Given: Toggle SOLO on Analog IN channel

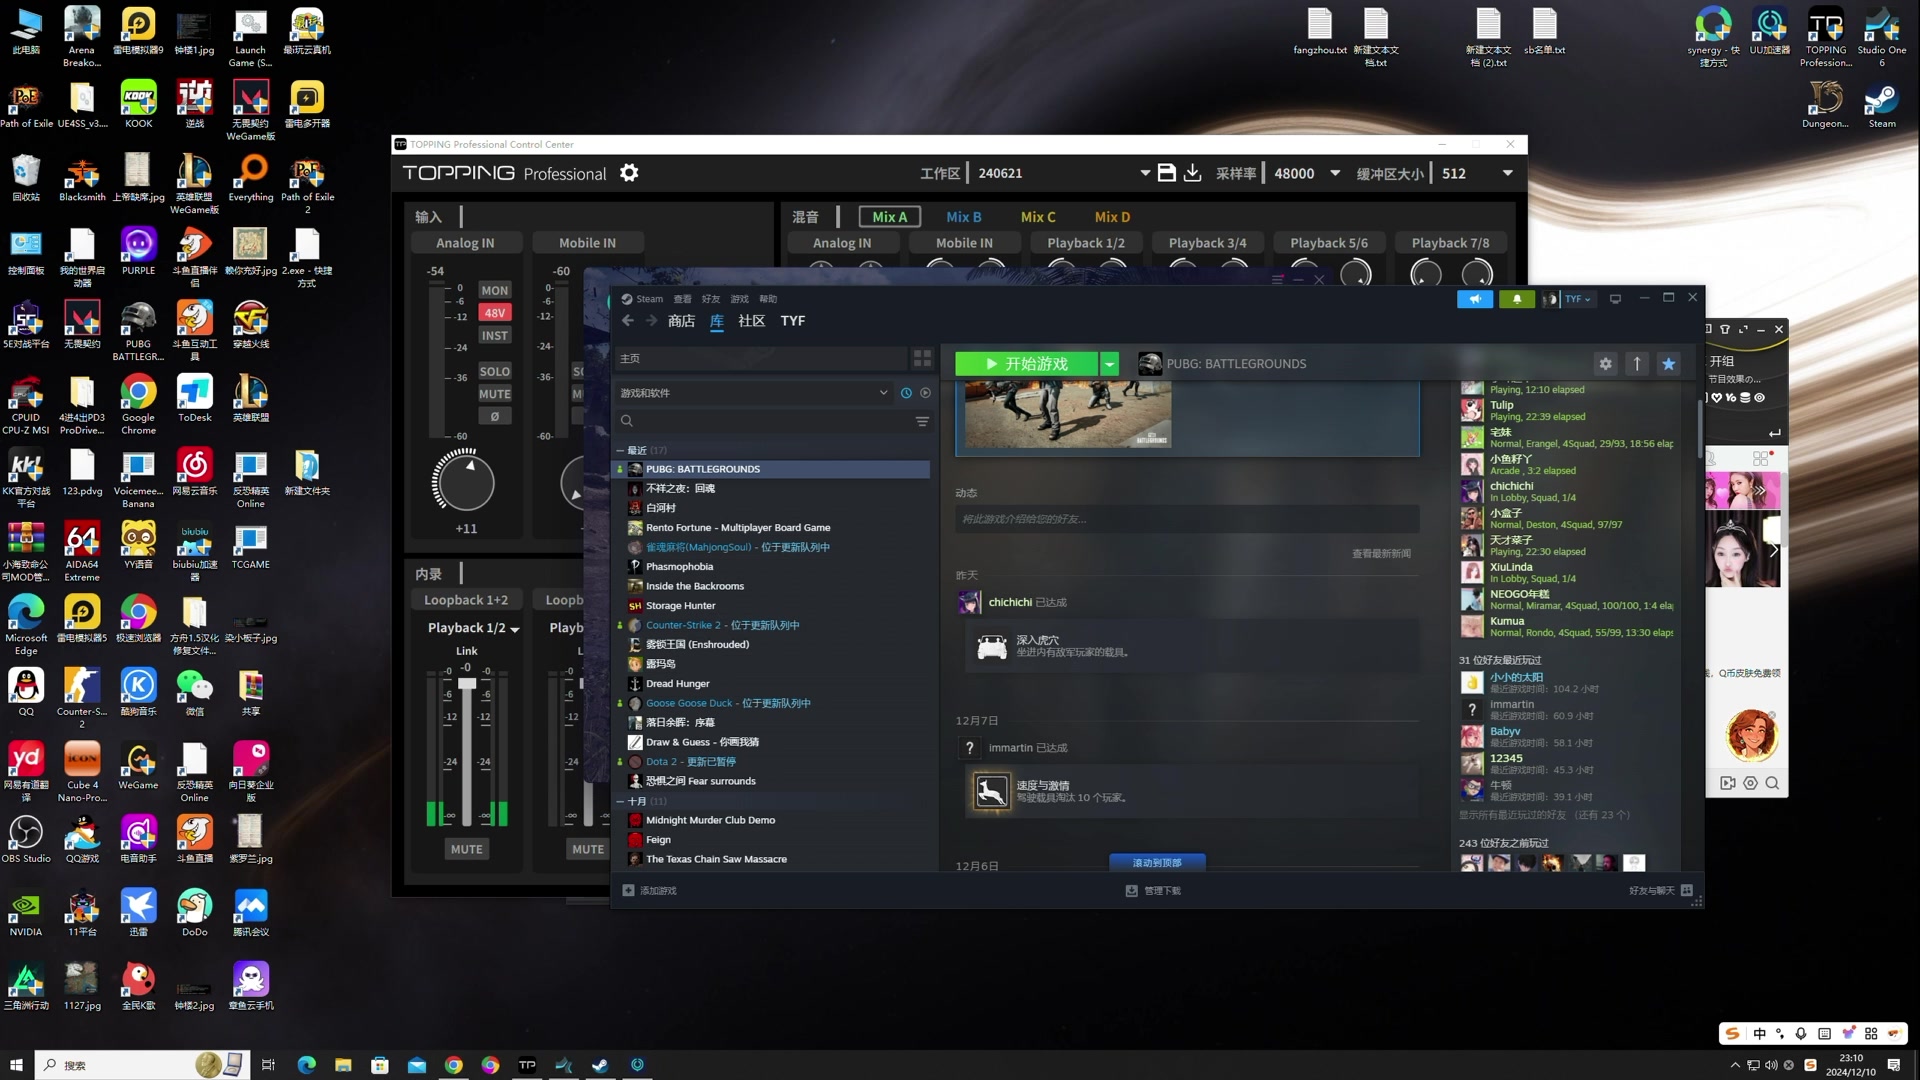Looking at the screenshot, I should tap(494, 371).
